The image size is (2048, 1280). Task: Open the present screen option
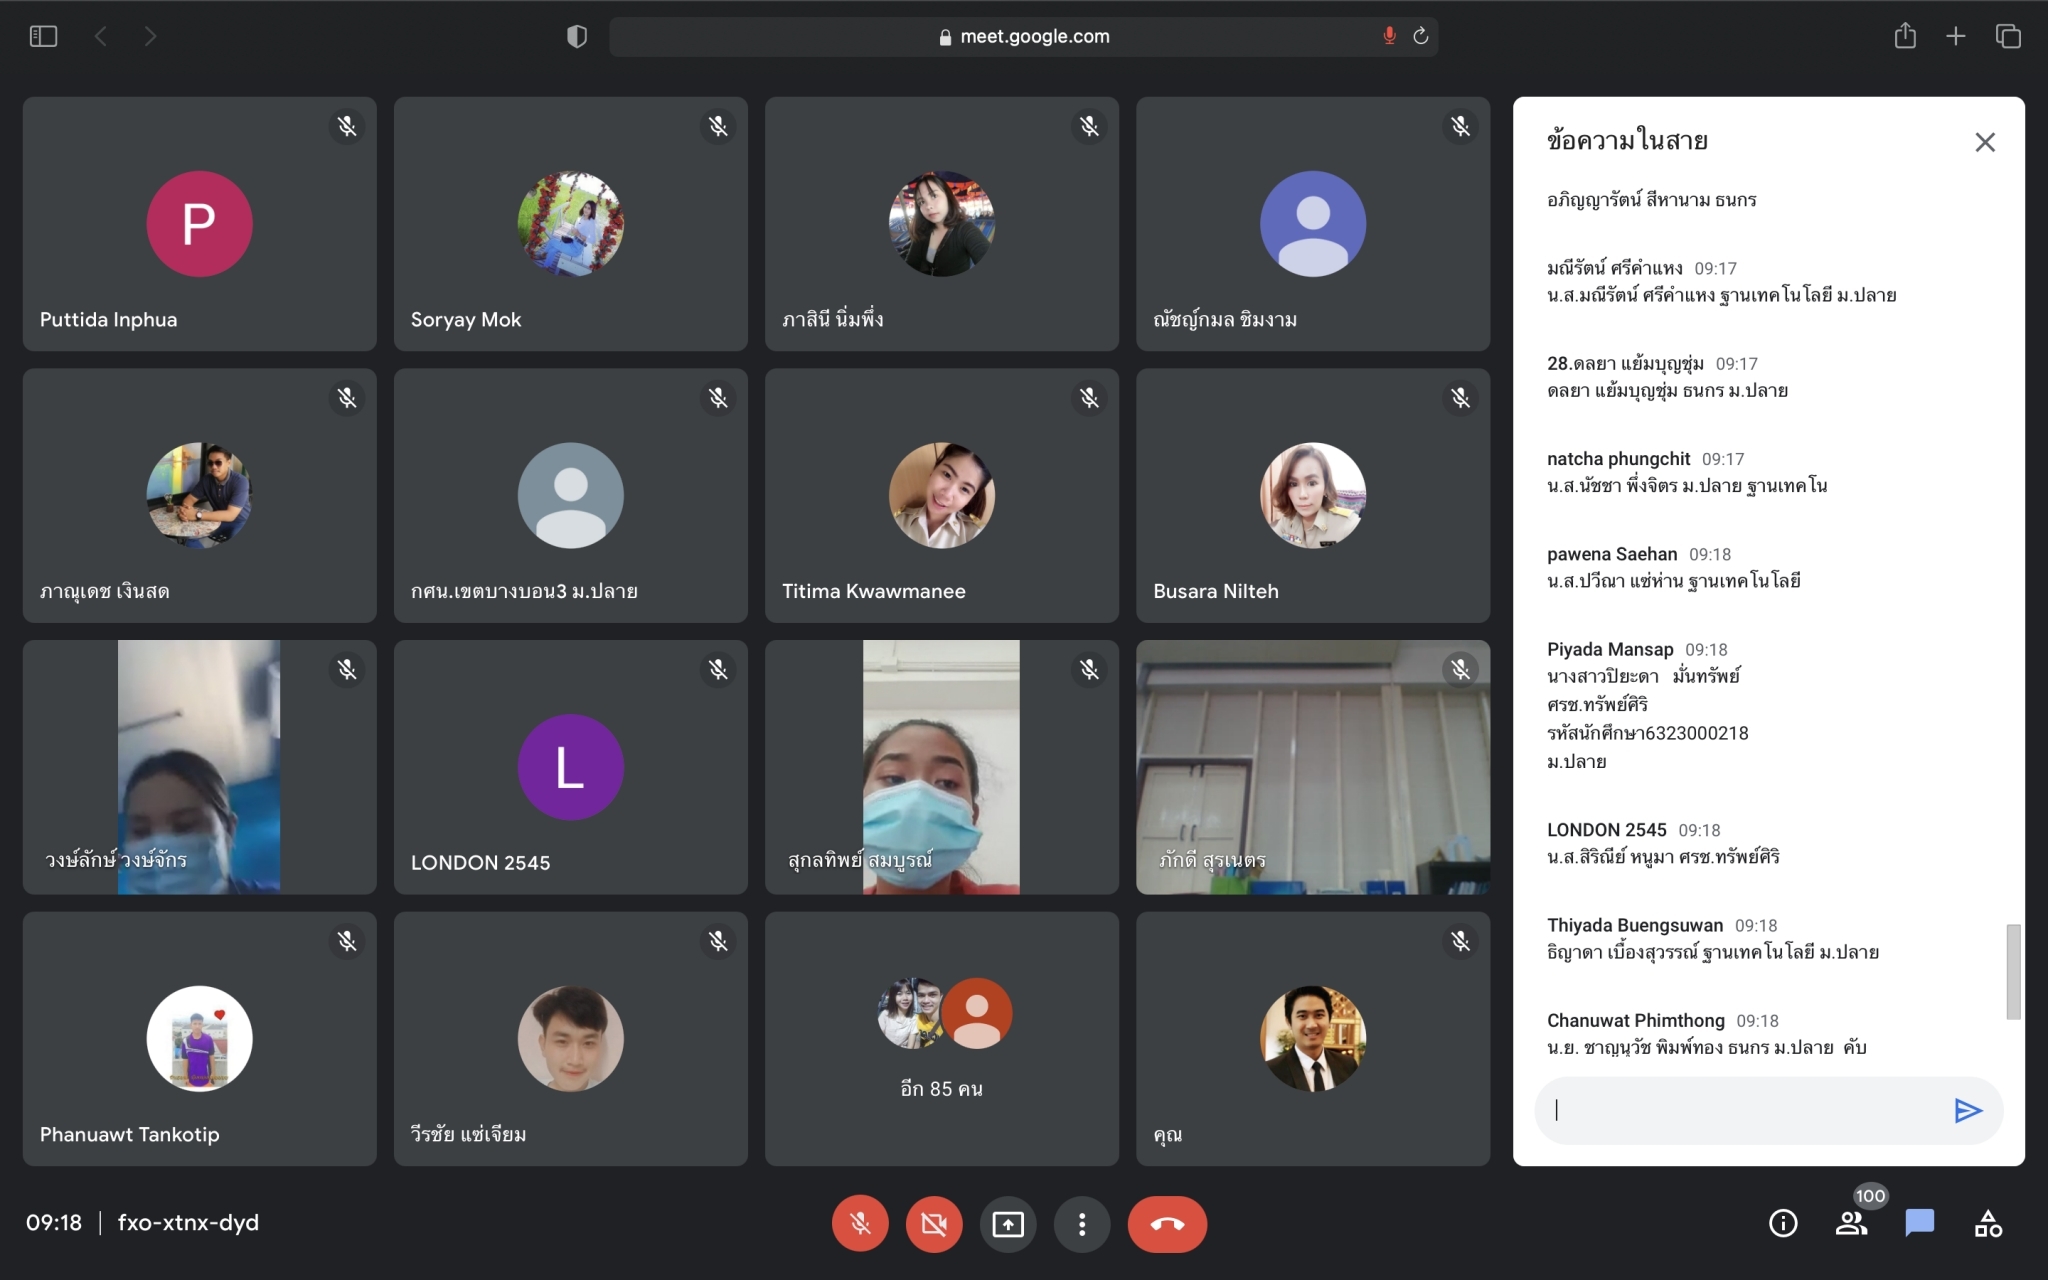point(1007,1224)
